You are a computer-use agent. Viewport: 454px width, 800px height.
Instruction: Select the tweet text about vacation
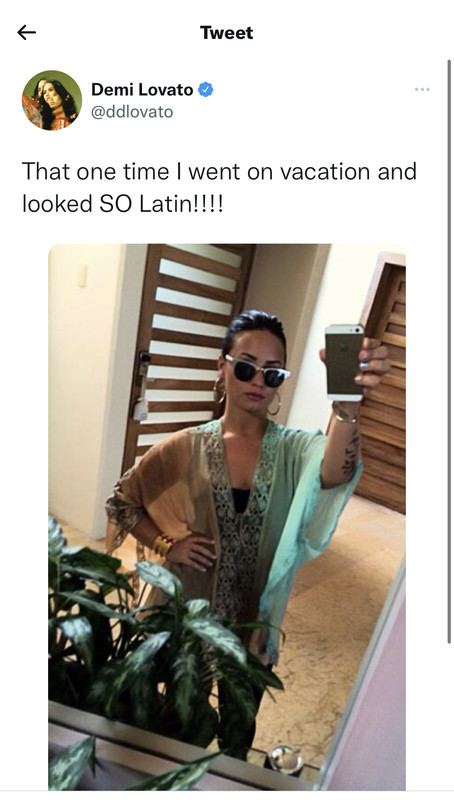(x=219, y=187)
